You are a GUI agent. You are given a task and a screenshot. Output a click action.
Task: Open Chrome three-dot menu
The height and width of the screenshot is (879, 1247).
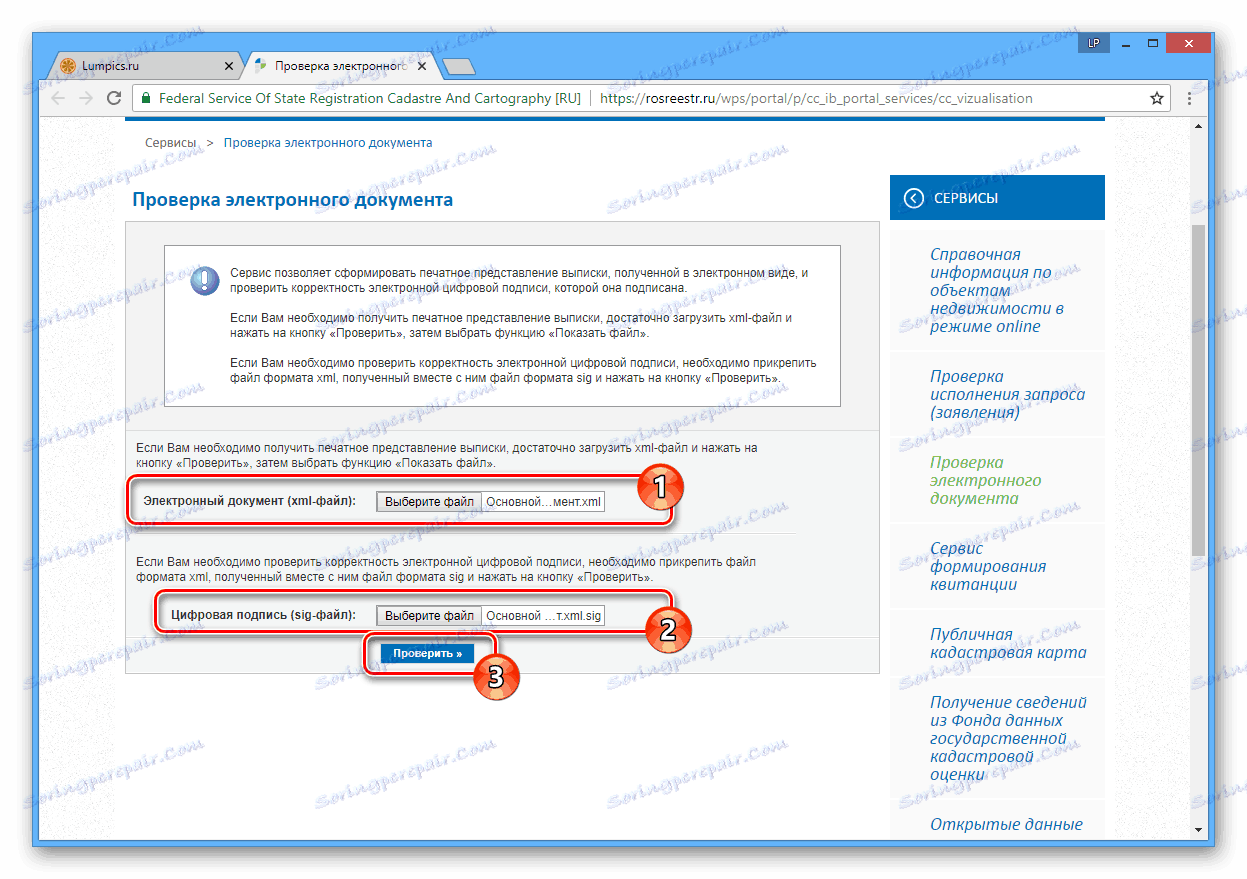(1189, 98)
